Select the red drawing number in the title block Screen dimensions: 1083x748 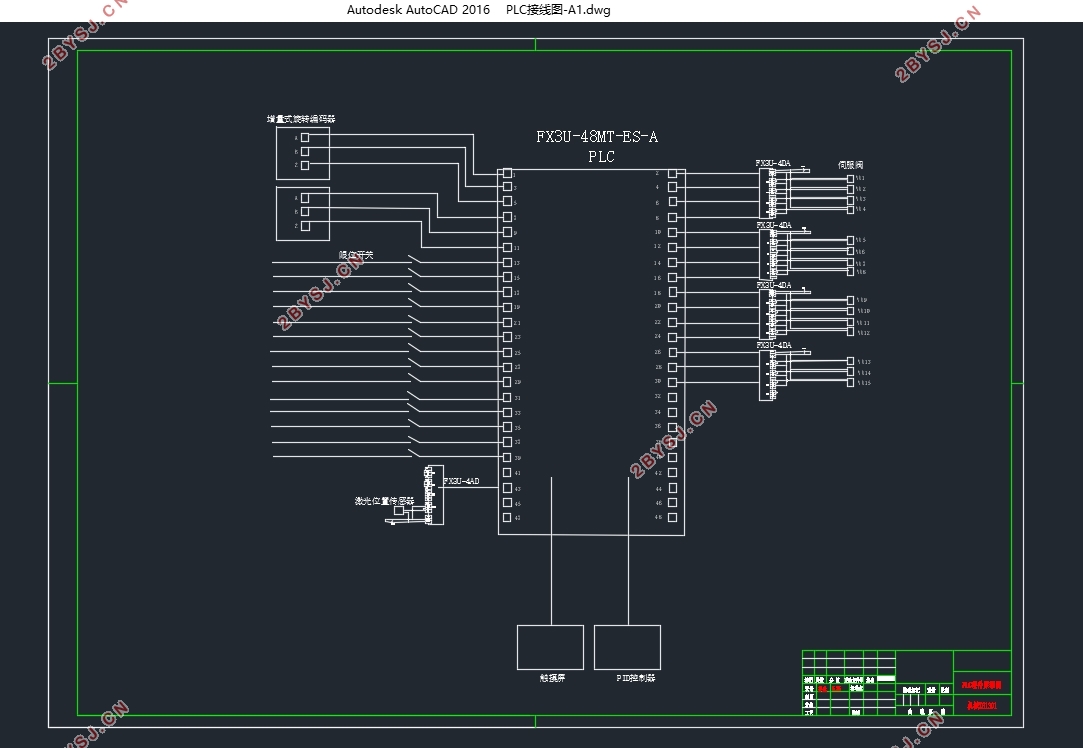click(981, 705)
